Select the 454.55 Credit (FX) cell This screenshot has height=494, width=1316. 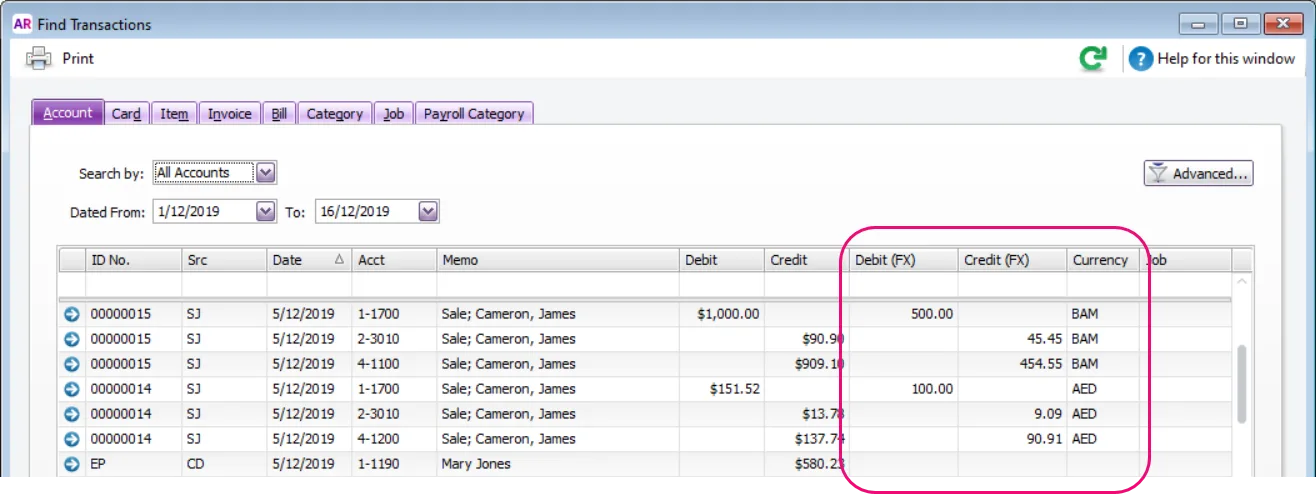tap(1012, 364)
